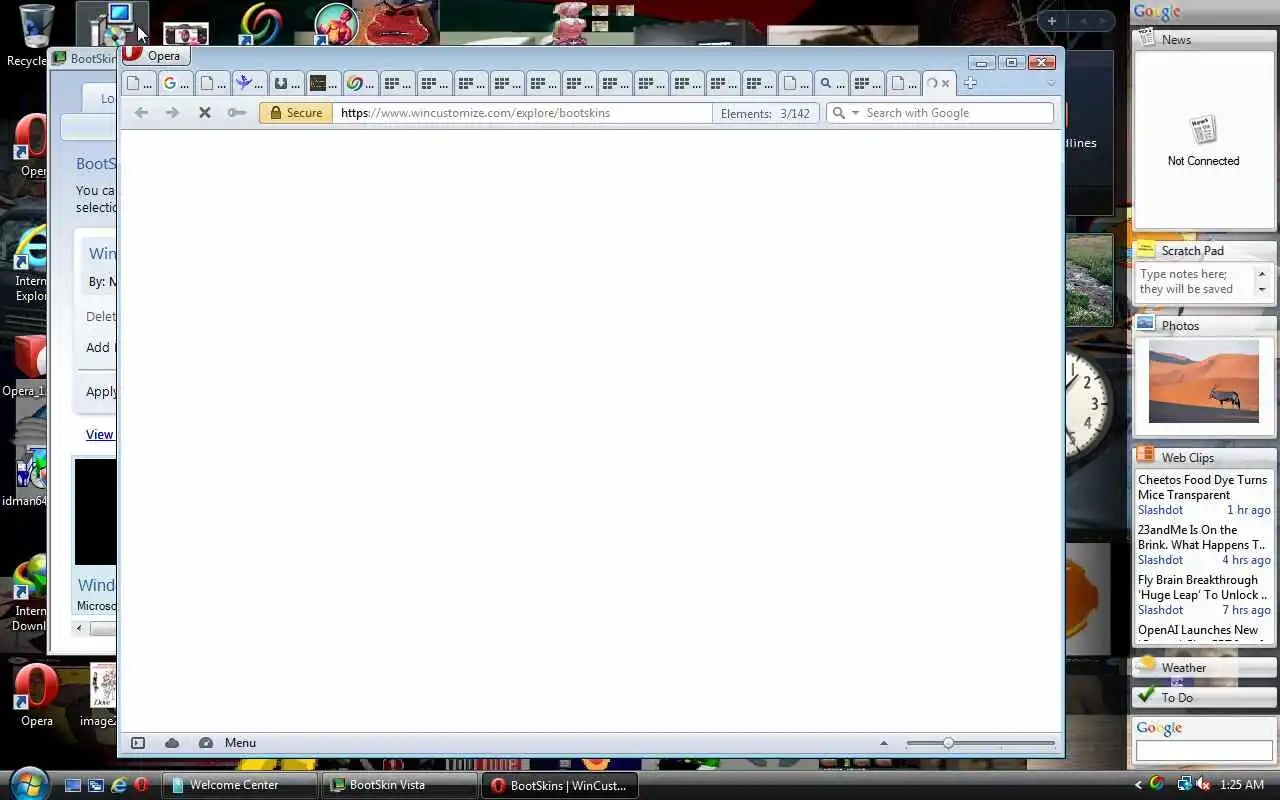Switch to the tab with blue bird icon
1280x800 pixels.
(249, 83)
